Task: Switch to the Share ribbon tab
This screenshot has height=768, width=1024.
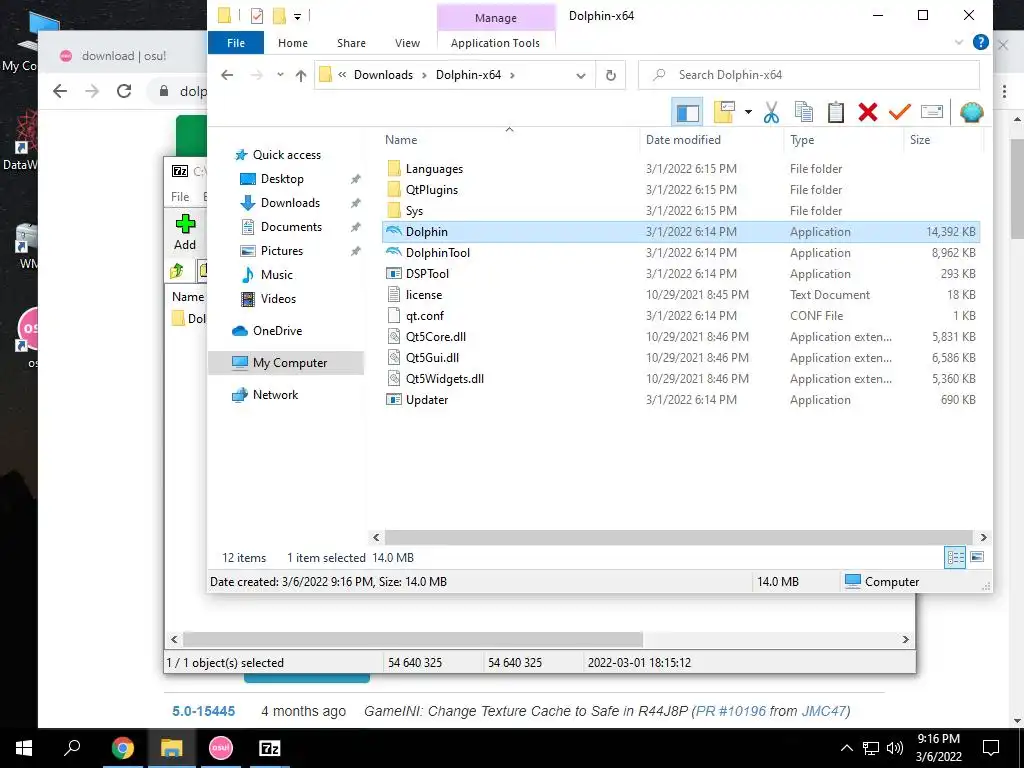Action: (351, 43)
